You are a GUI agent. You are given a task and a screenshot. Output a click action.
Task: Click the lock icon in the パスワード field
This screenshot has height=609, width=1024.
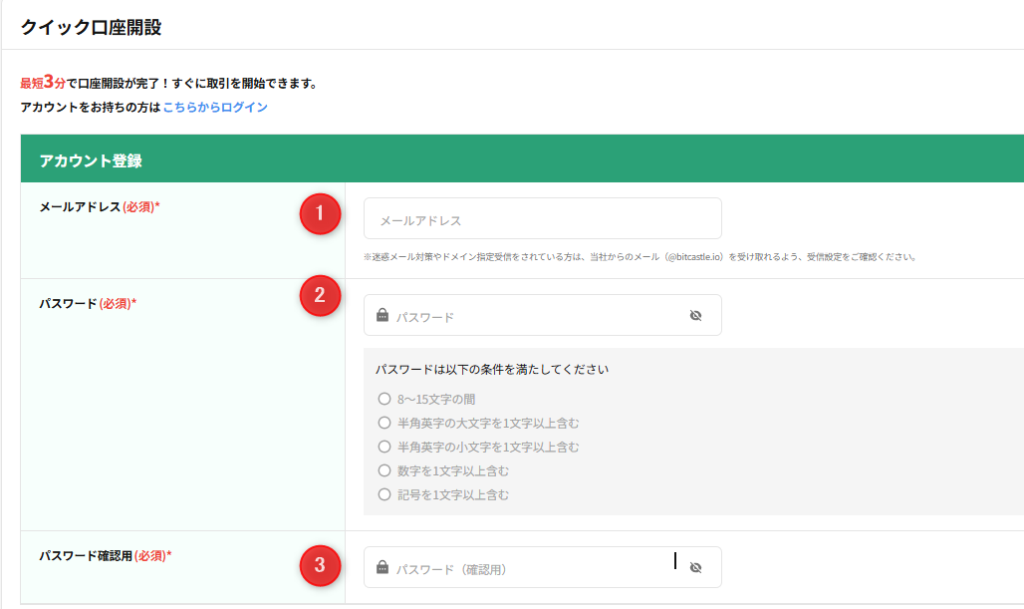click(382, 316)
